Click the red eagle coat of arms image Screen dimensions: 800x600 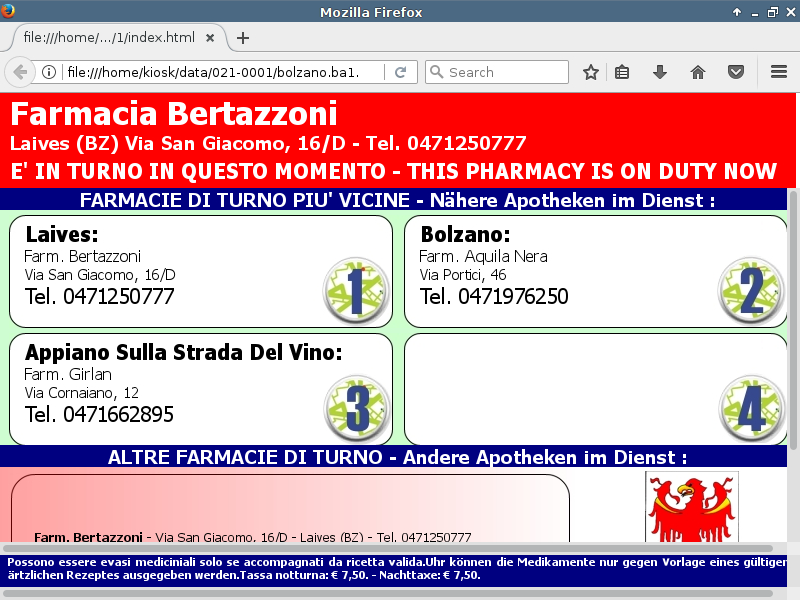(691, 507)
